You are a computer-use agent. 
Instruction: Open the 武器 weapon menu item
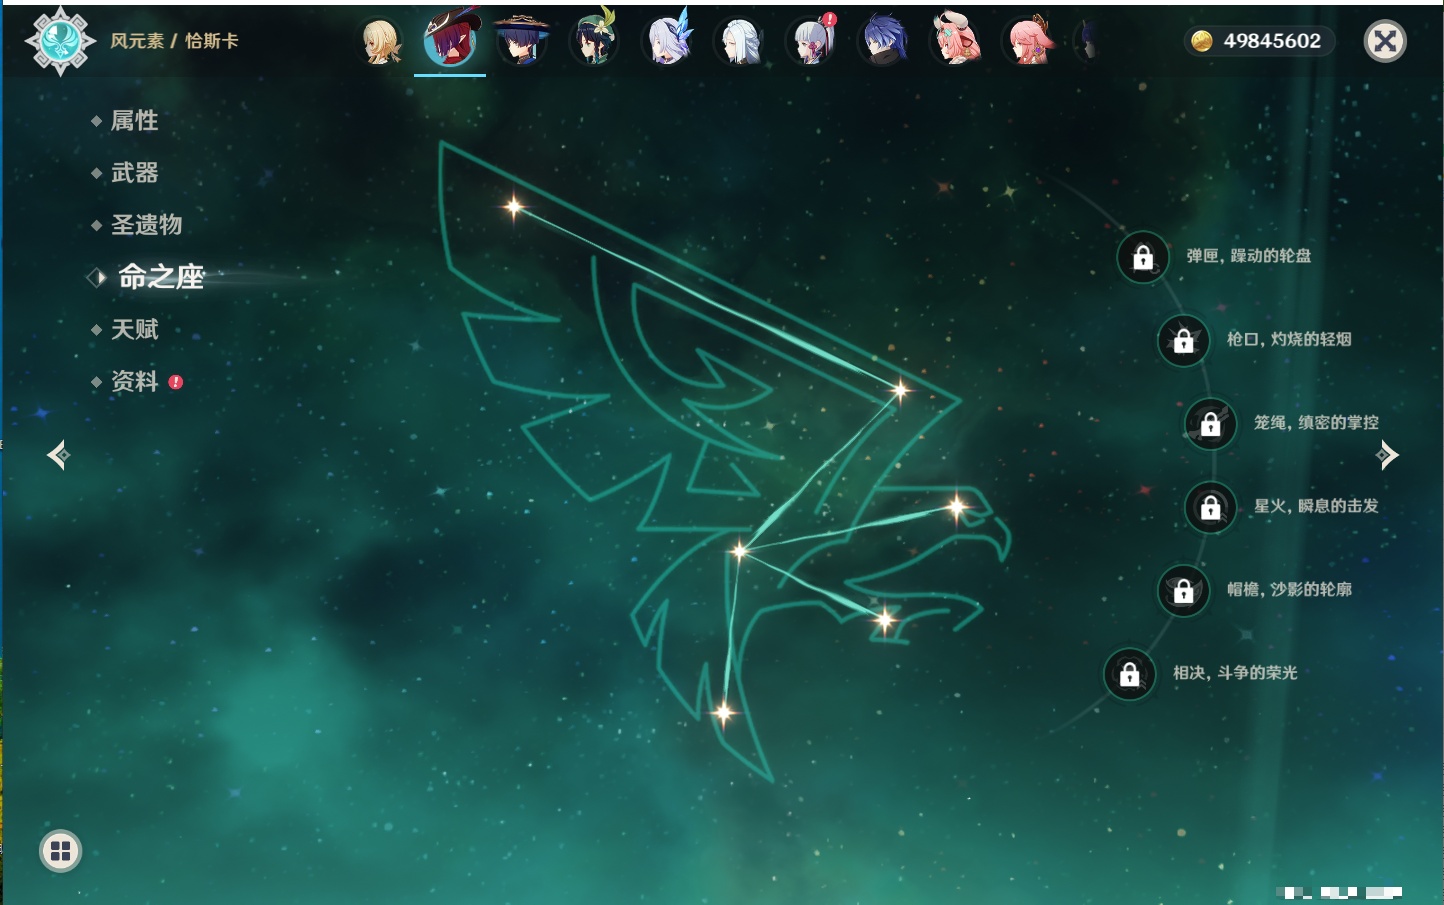(x=134, y=173)
